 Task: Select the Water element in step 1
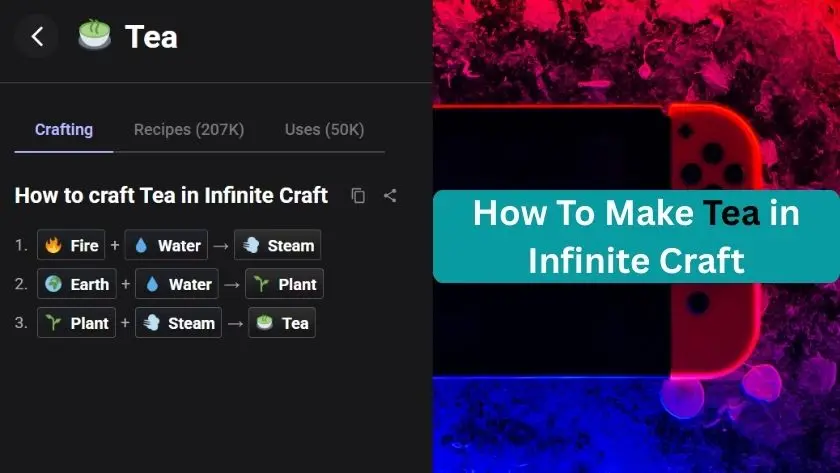click(x=167, y=245)
